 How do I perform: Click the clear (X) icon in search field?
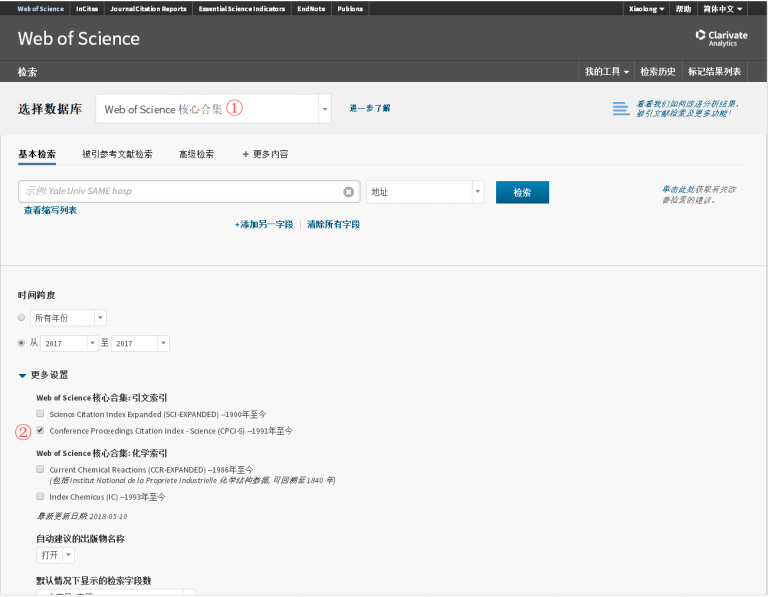348,192
